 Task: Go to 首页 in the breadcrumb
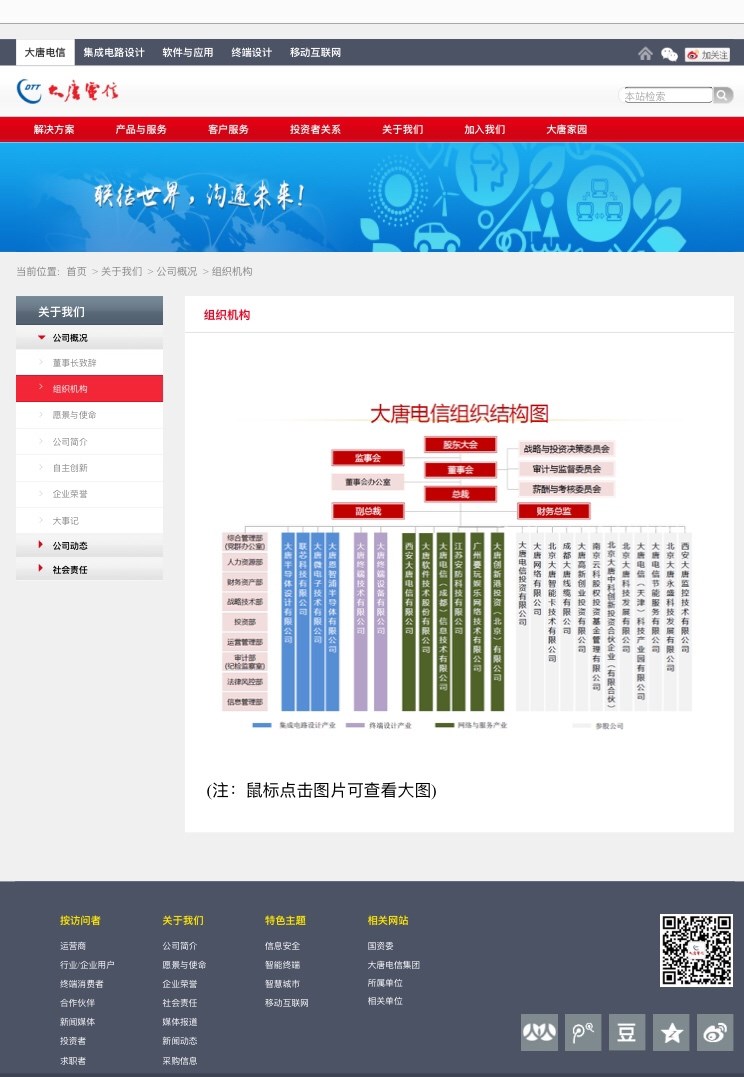(x=76, y=271)
